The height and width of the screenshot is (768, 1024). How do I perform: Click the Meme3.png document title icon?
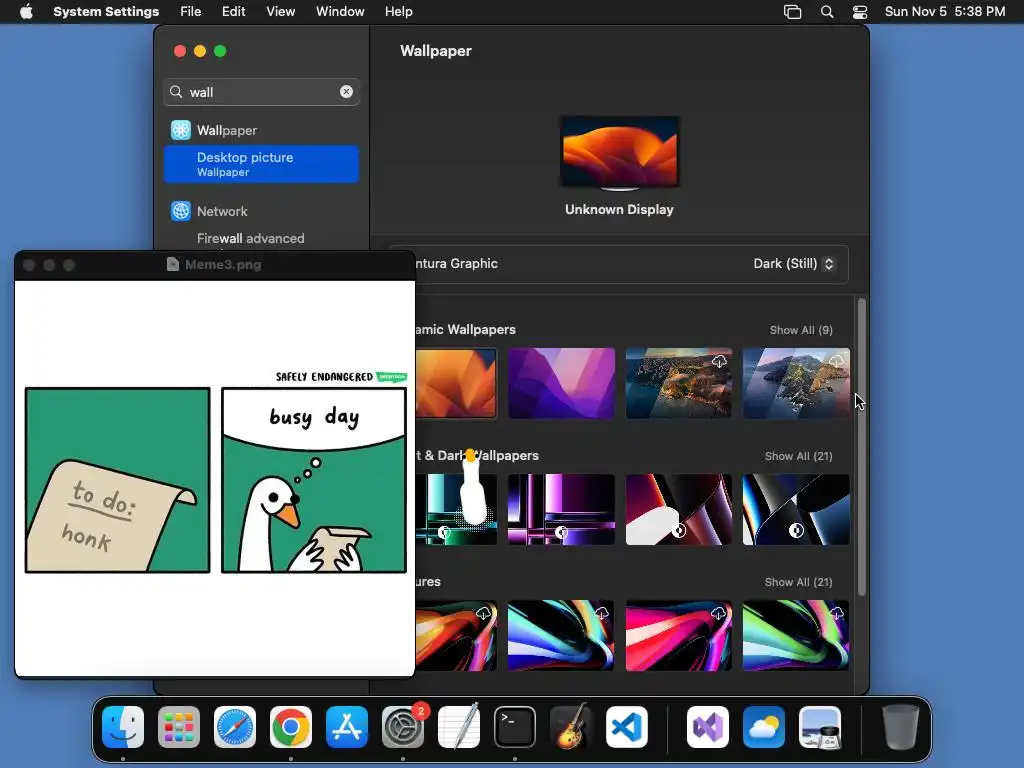172,264
